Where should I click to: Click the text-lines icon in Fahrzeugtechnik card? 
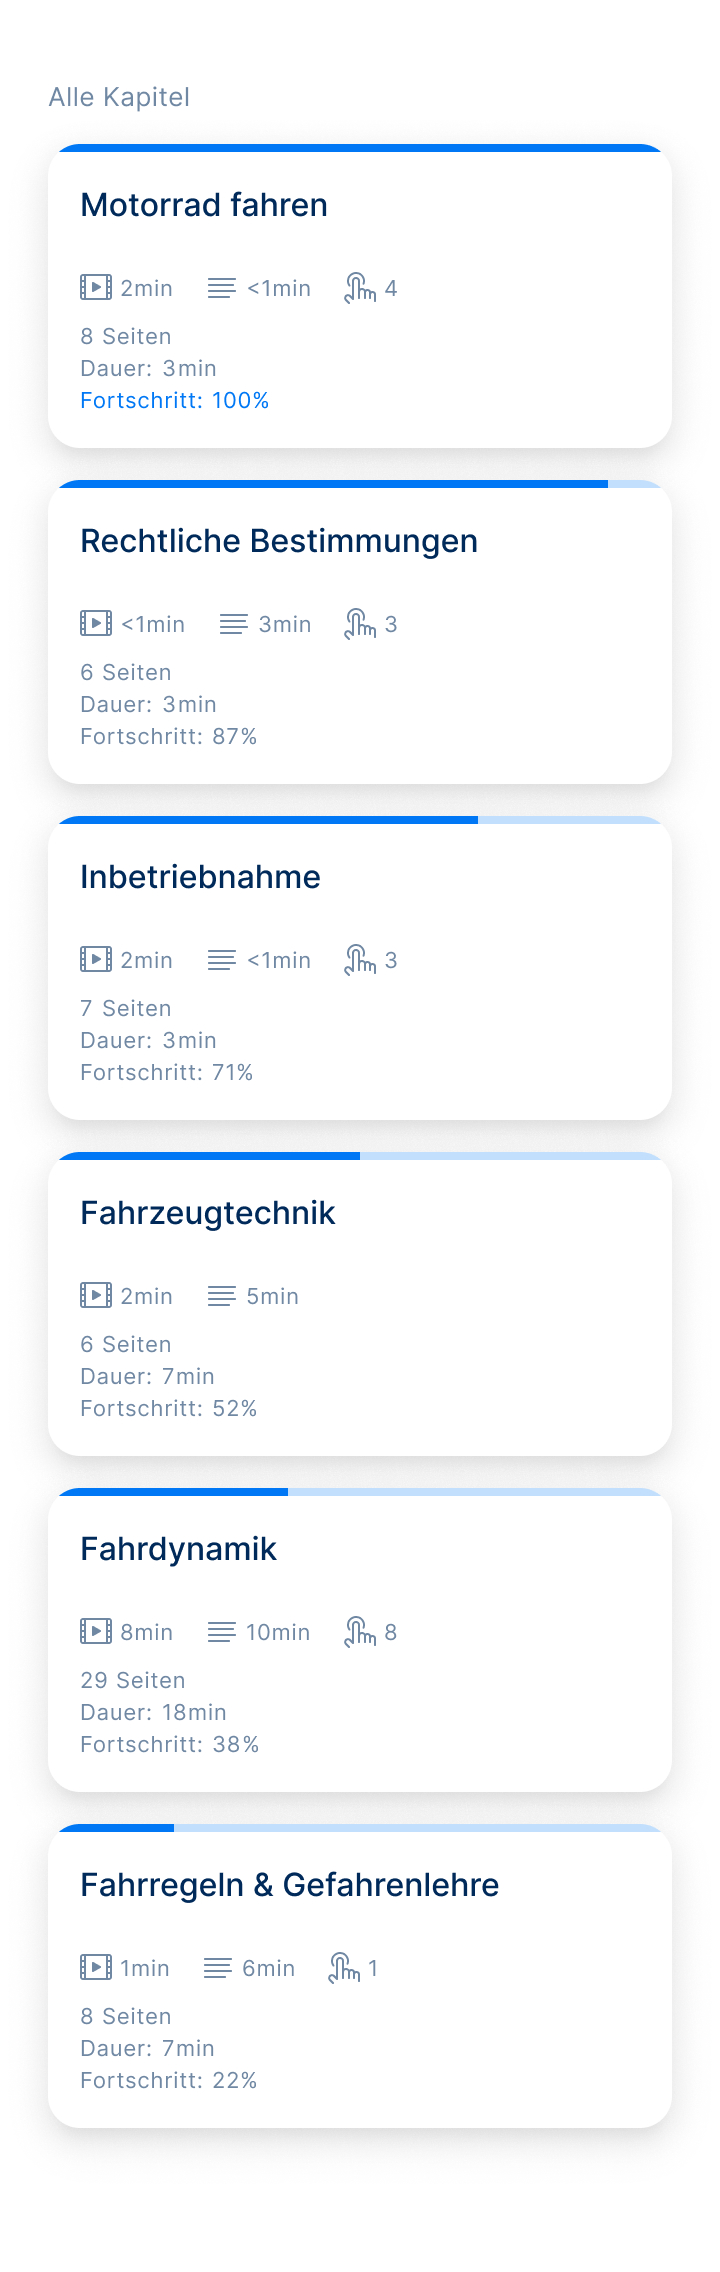point(222,1296)
